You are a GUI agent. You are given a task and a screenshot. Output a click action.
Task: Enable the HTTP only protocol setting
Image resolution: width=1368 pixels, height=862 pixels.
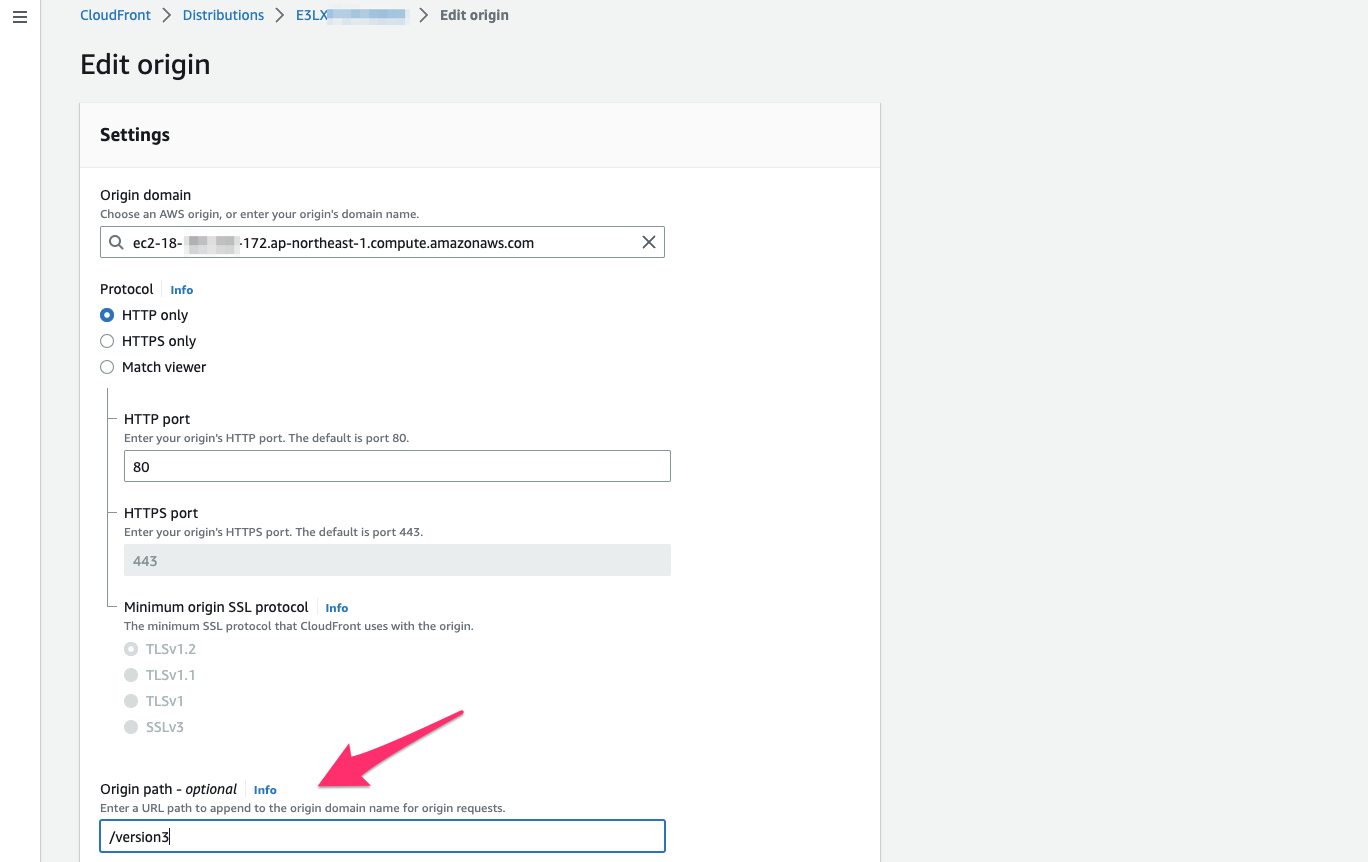click(x=107, y=315)
